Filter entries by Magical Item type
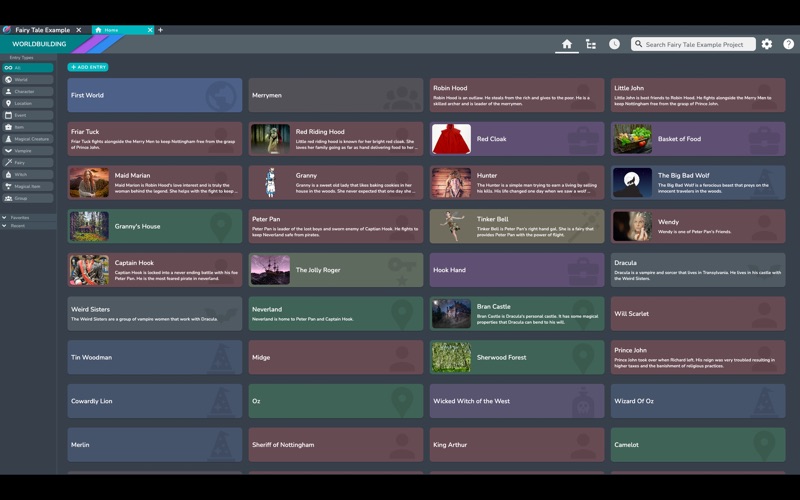The width and height of the screenshot is (800, 500). (28, 186)
